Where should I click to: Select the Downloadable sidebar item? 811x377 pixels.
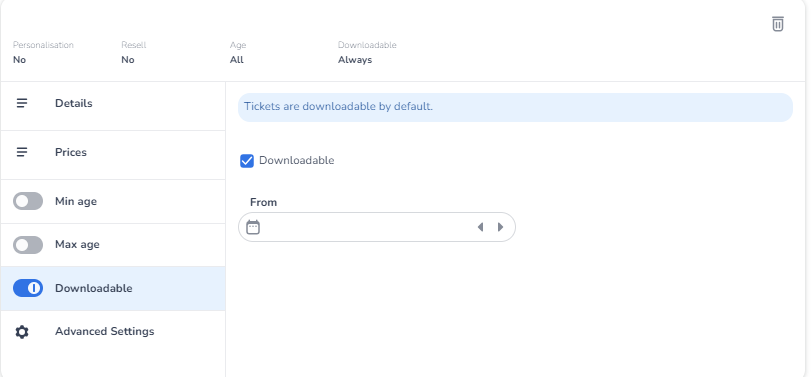tap(113, 288)
